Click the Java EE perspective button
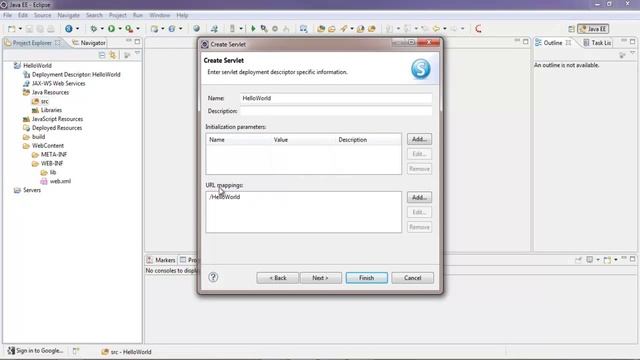 point(593,29)
